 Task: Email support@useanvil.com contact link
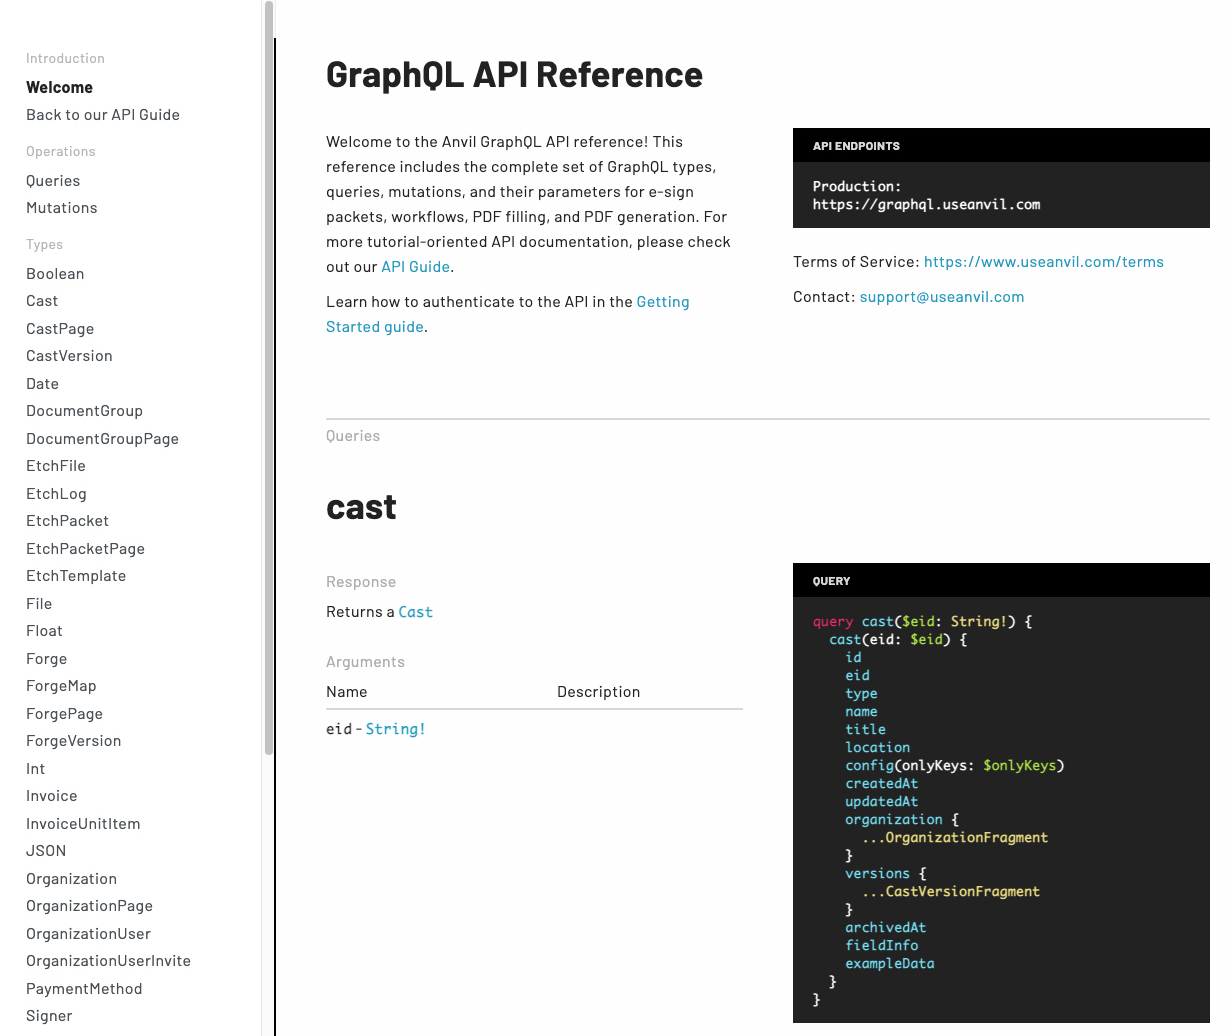(941, 297)
